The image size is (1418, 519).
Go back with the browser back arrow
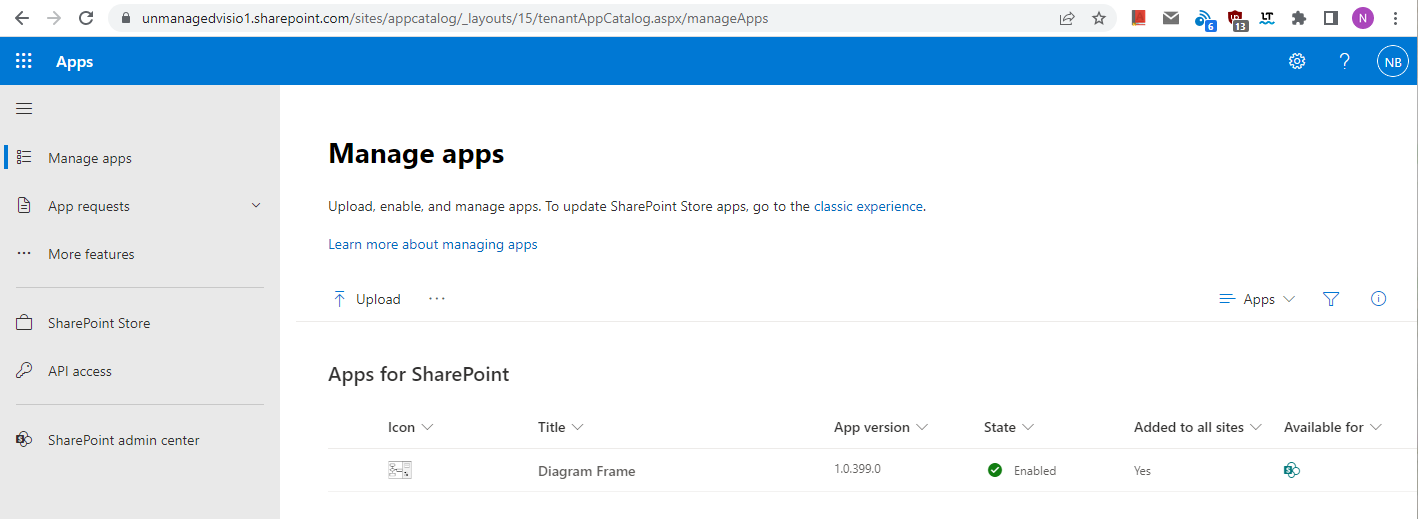(x=22, y=18)
